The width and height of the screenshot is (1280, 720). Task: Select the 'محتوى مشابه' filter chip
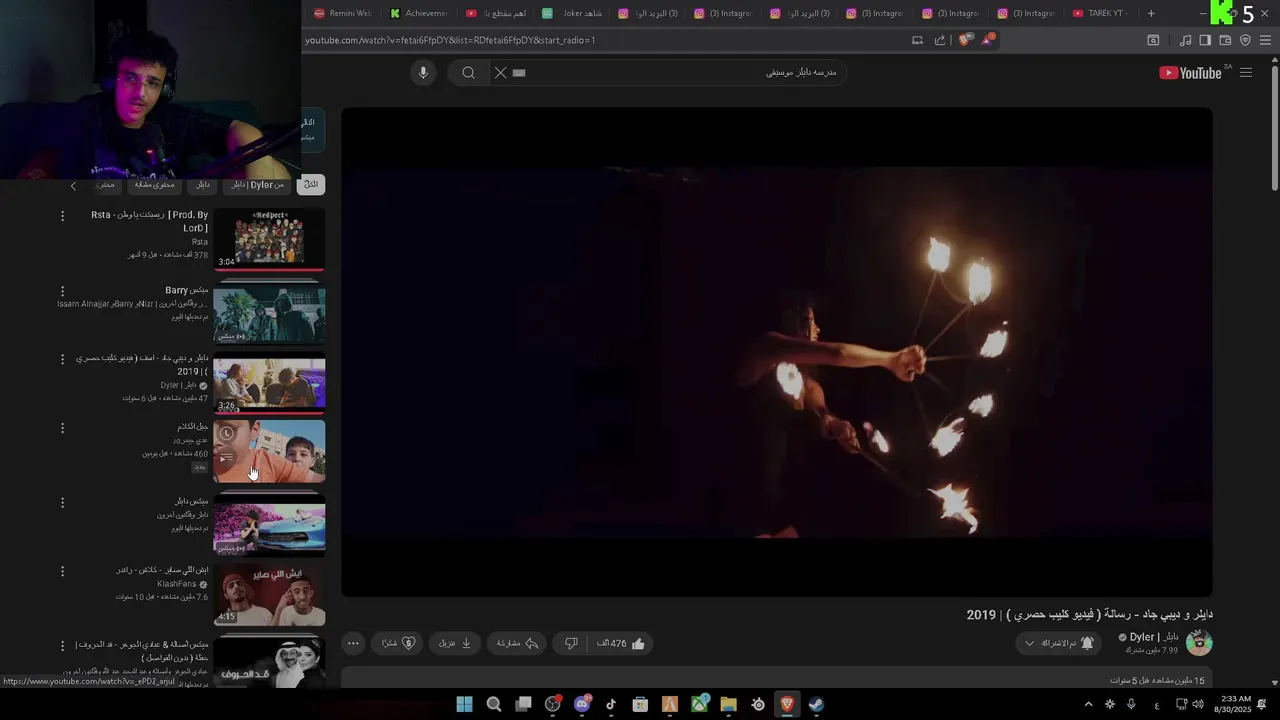tap(155, 185)
